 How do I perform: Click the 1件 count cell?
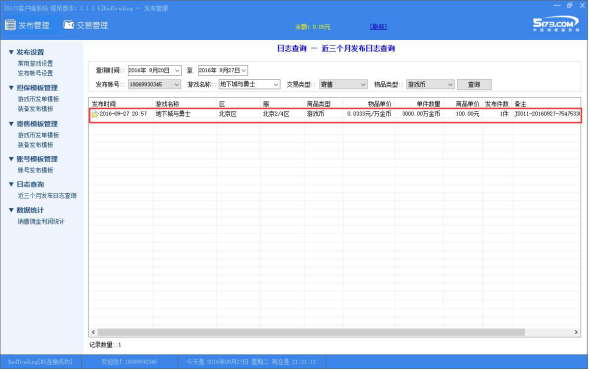504,114
